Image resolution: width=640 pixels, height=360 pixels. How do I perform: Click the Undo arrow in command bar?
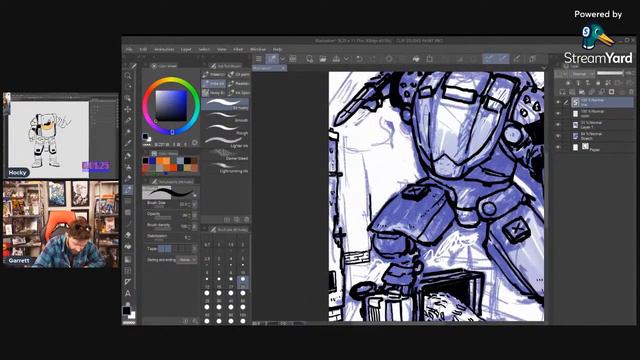[x=359, y=59]
